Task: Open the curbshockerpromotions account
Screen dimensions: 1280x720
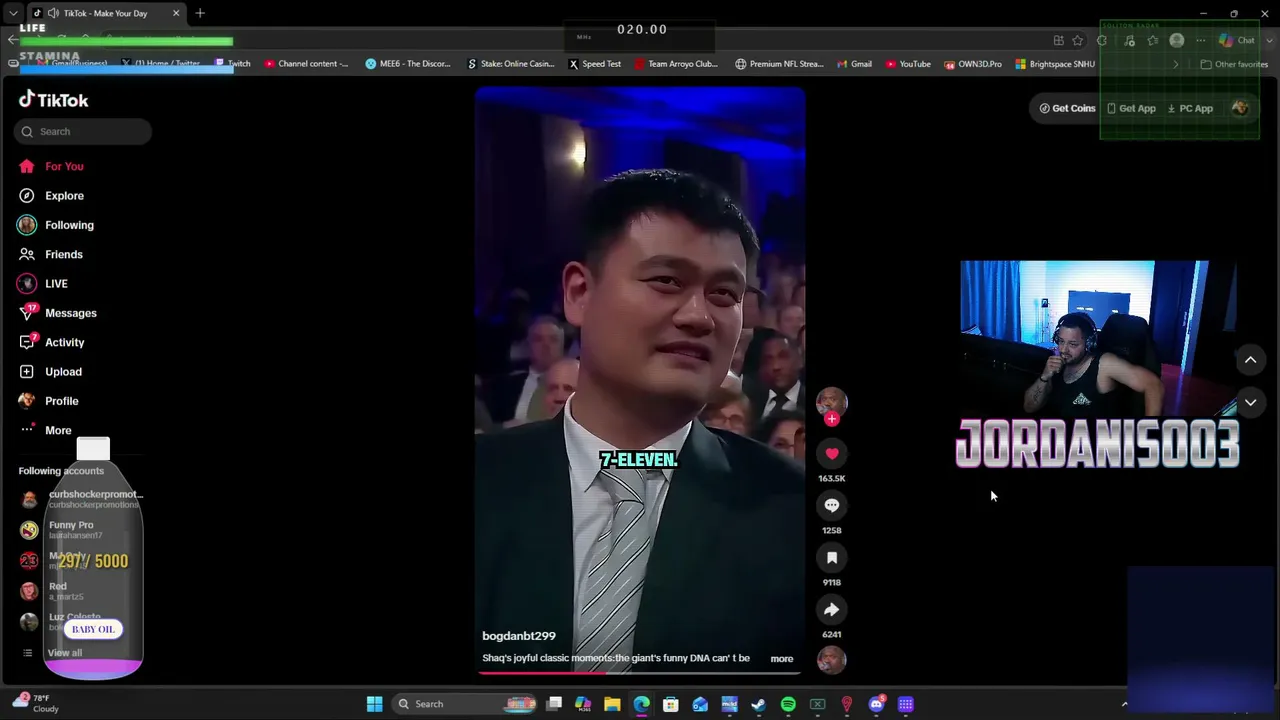Action: click(83, 499)
